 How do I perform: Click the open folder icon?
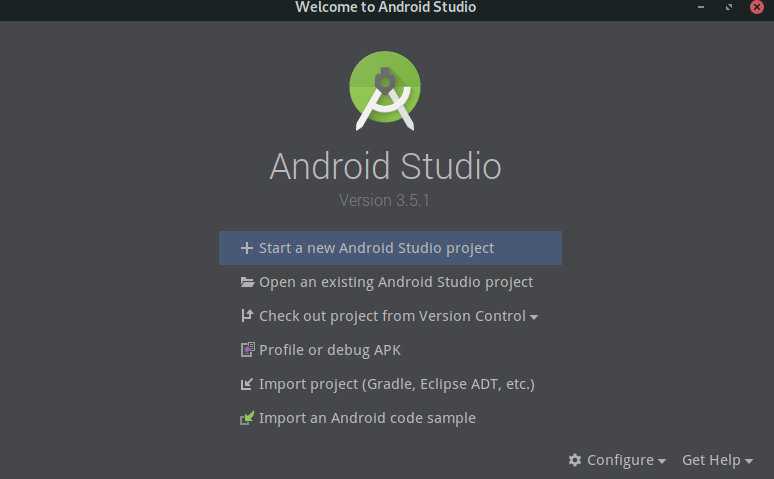tap(247, 282)
